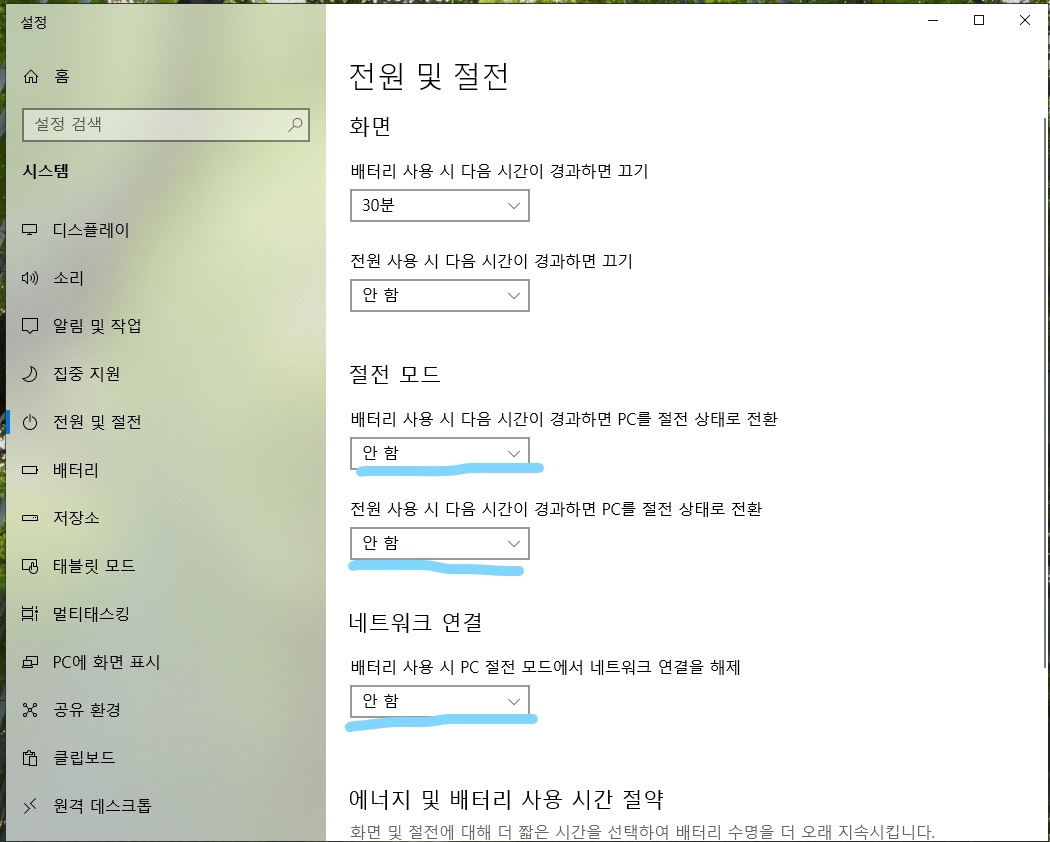Click the 시스템 sidebar heading
The height and width of the screenshot is (842, 1050).
pyautogui.click(x=46, y=171)
